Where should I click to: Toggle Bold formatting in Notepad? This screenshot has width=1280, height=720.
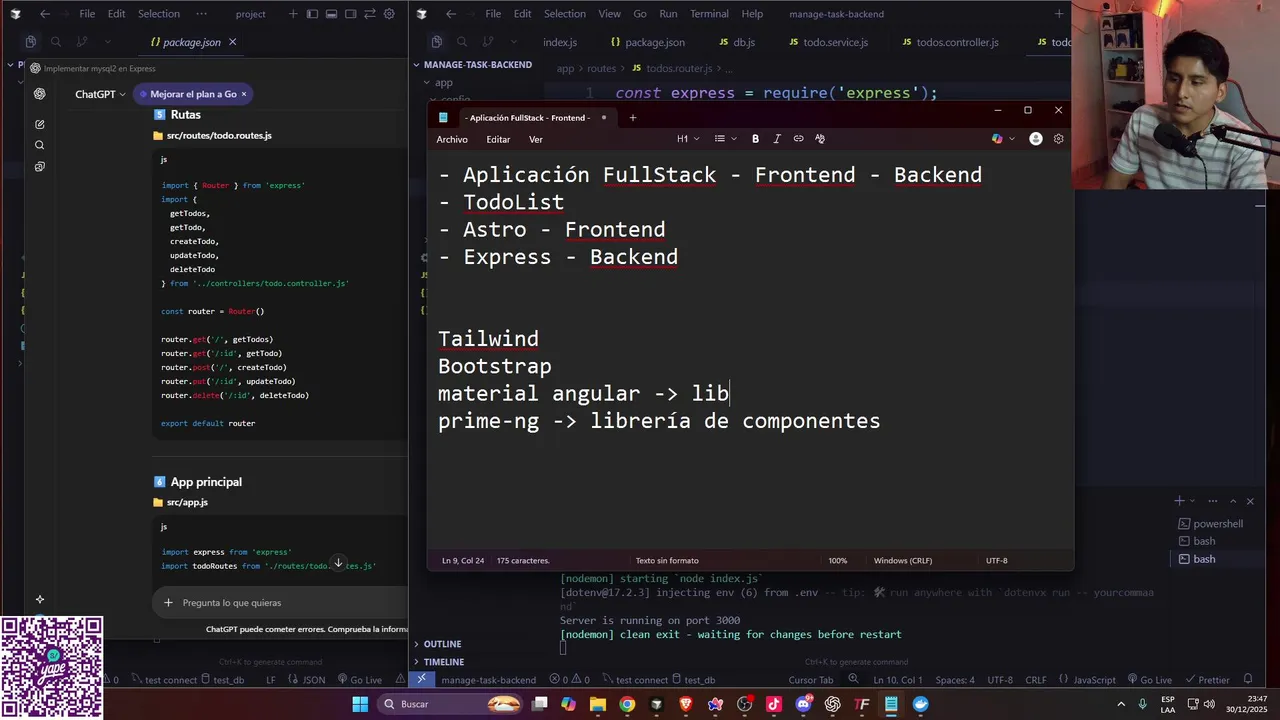pyautogui.click(x=755, y=139)
